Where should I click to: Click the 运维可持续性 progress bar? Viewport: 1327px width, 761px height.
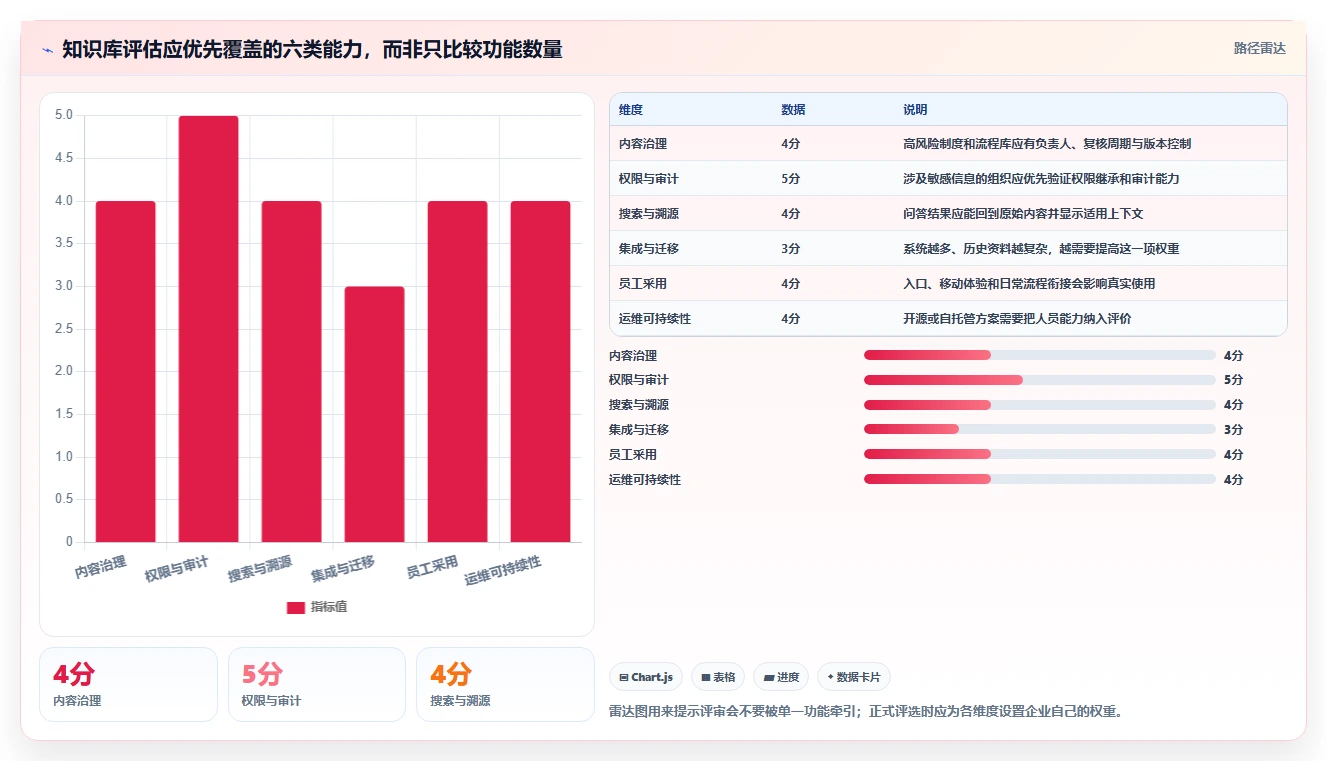tap(1040, 480)
